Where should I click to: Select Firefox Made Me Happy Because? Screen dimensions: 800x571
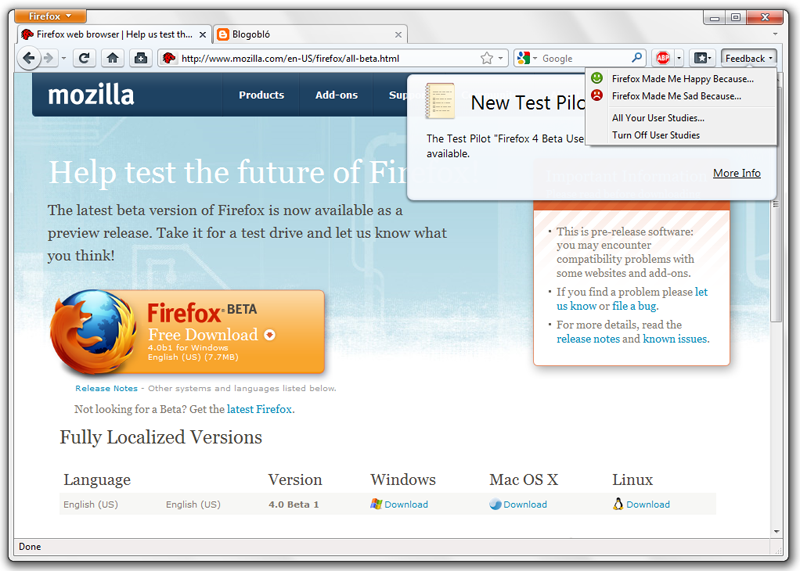coord(683,79)
